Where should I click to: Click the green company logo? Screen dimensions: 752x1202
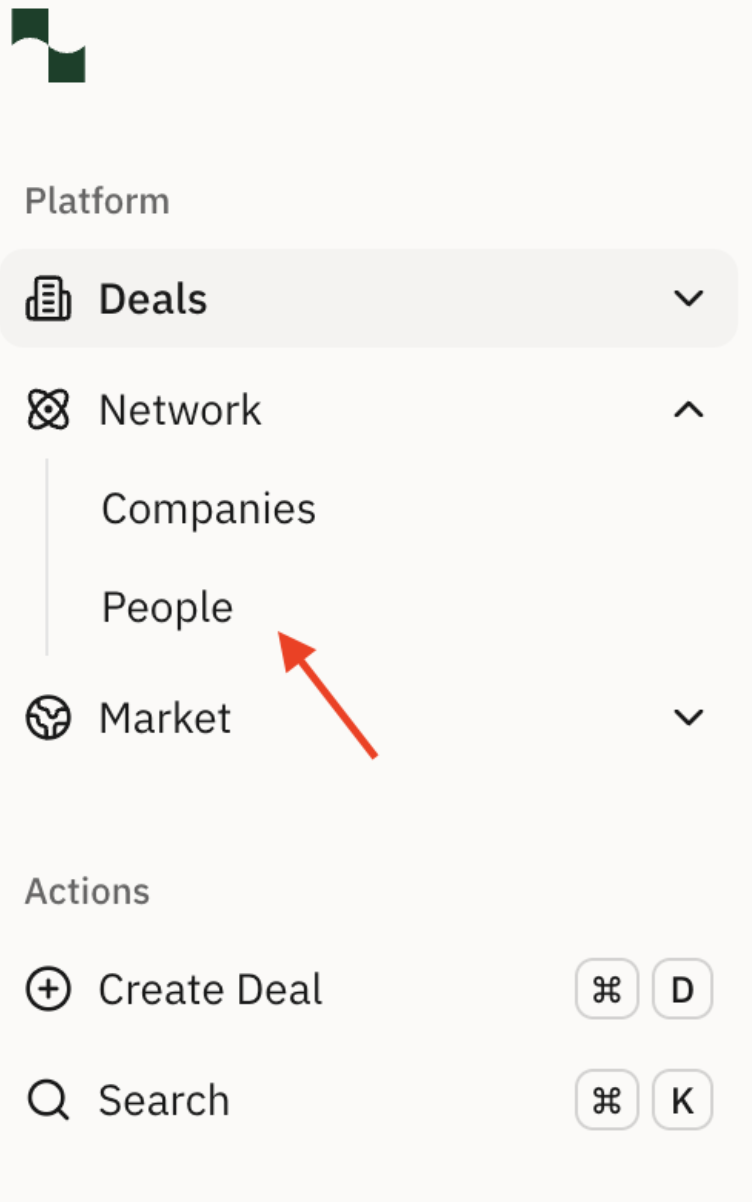48,44
